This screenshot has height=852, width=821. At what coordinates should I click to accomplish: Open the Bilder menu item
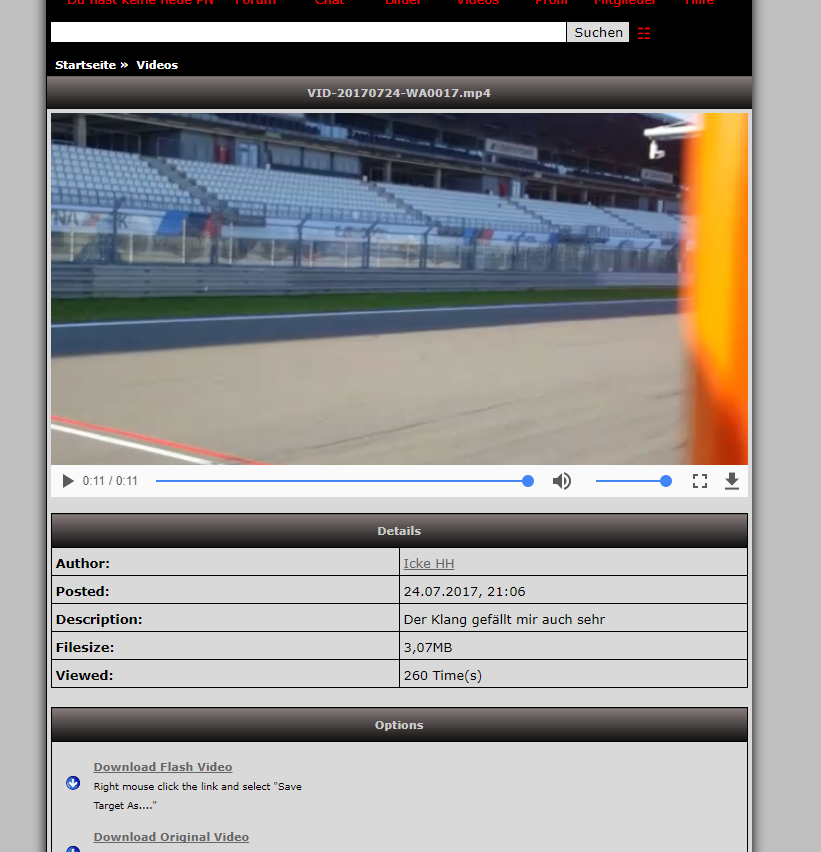click(403, 3)
